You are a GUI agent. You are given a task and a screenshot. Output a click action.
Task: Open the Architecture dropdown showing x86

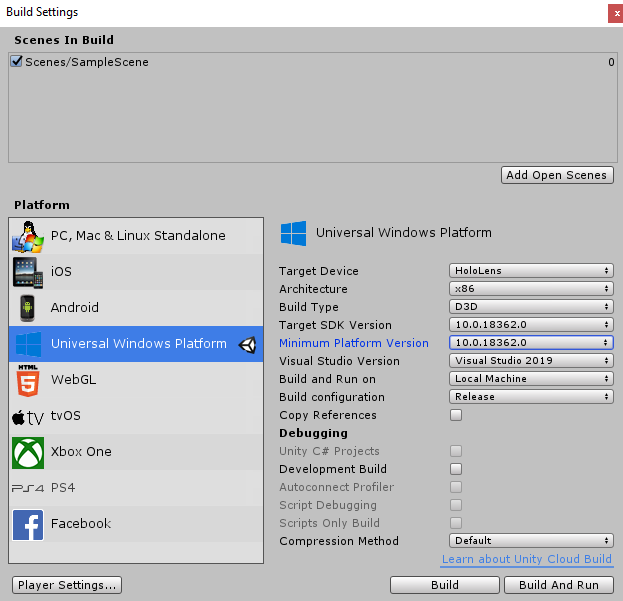coord(531,288)
